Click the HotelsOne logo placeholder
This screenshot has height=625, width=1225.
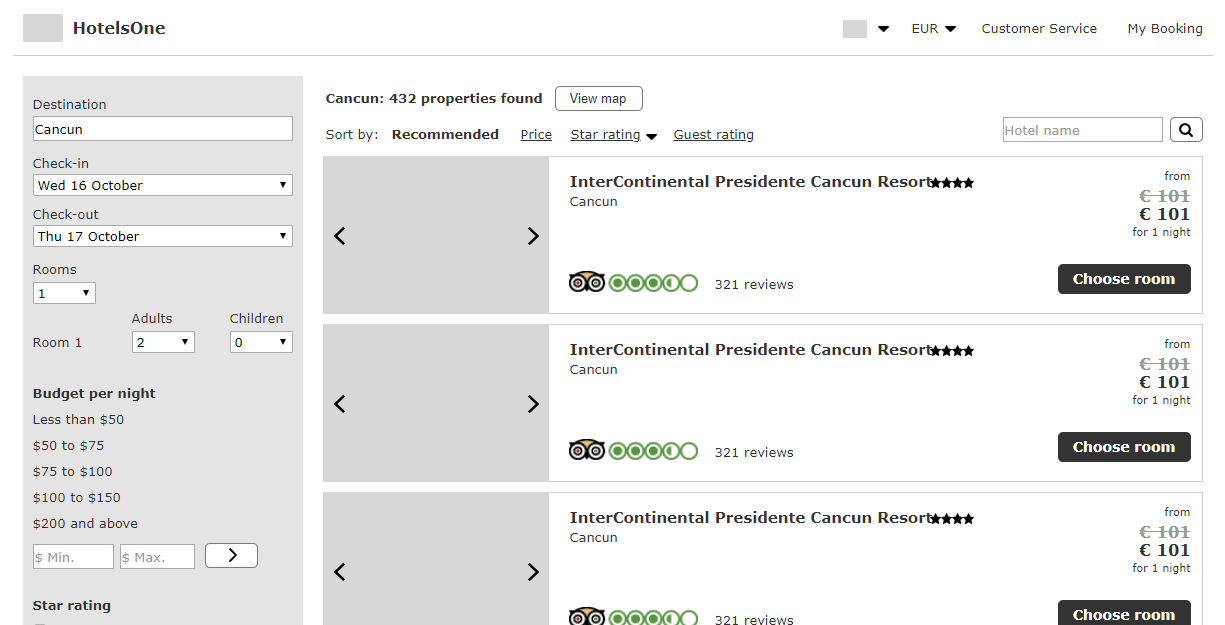coord(43,28)
